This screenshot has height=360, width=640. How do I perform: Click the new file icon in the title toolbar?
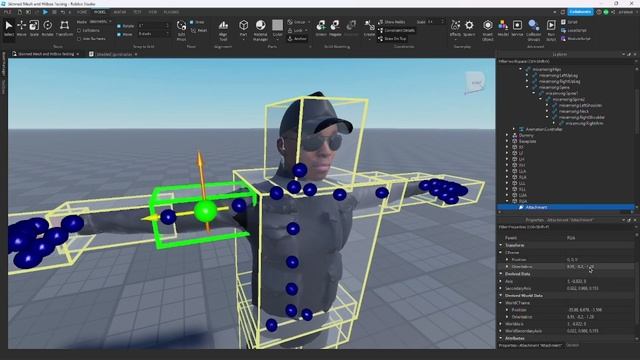point(20,12)
